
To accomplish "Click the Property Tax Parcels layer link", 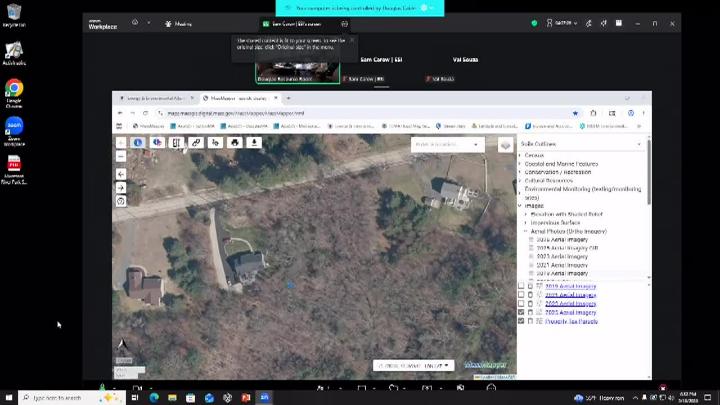I will [571, 321].
